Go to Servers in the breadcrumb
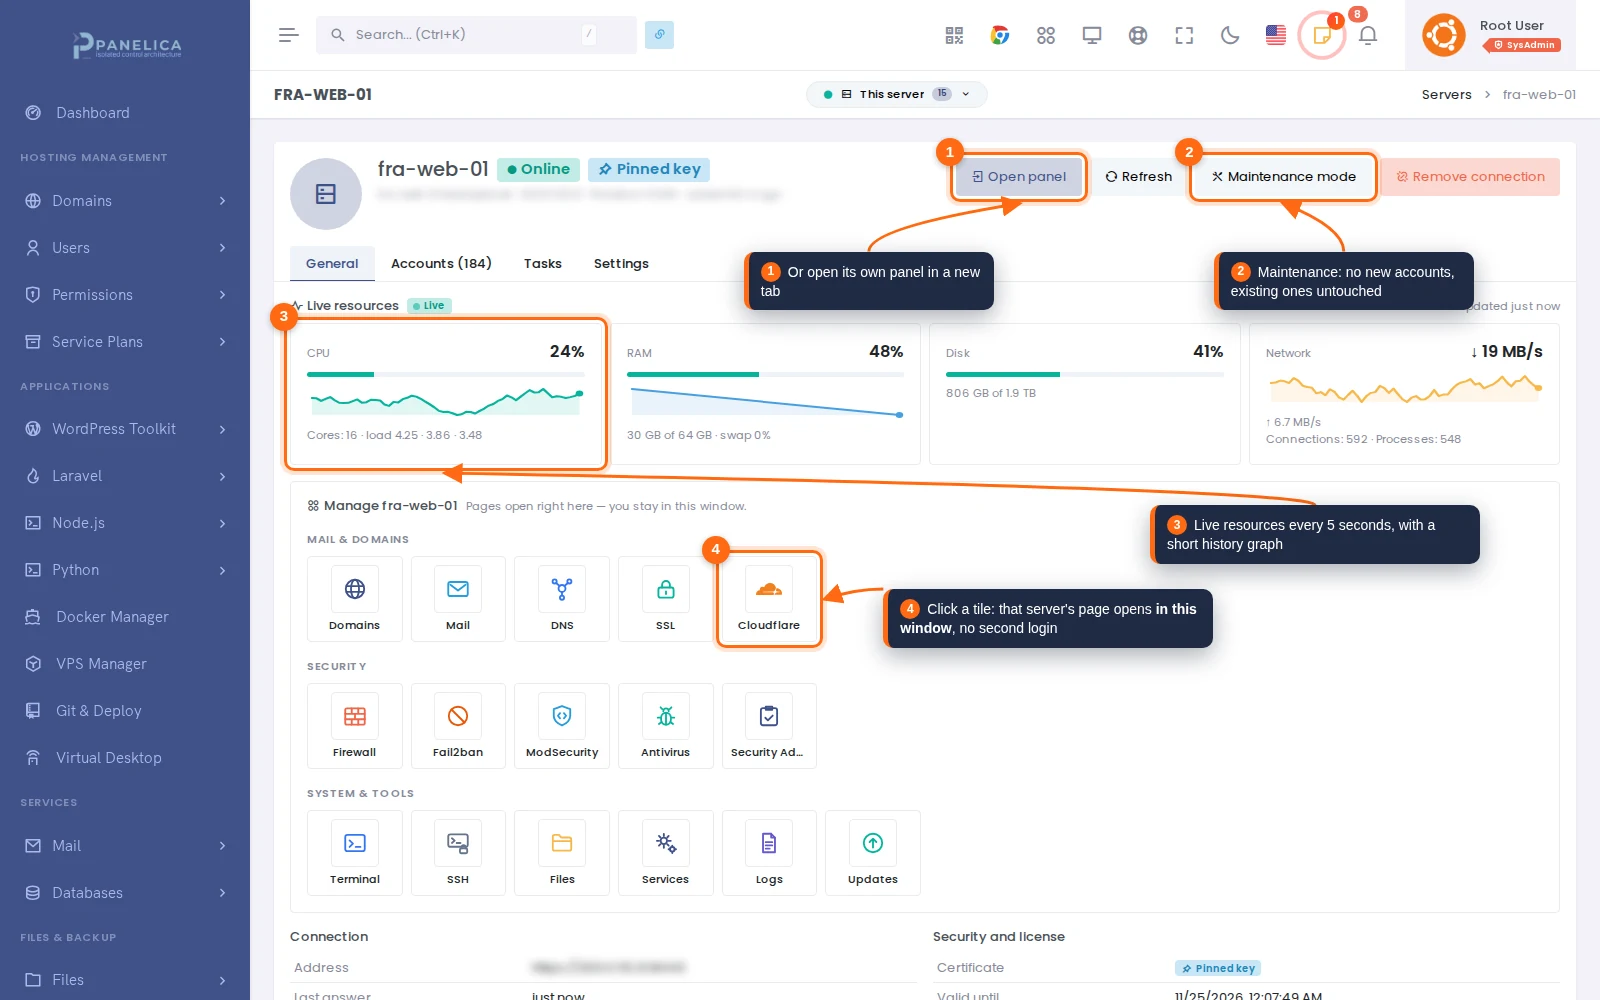 [1446, 95]
